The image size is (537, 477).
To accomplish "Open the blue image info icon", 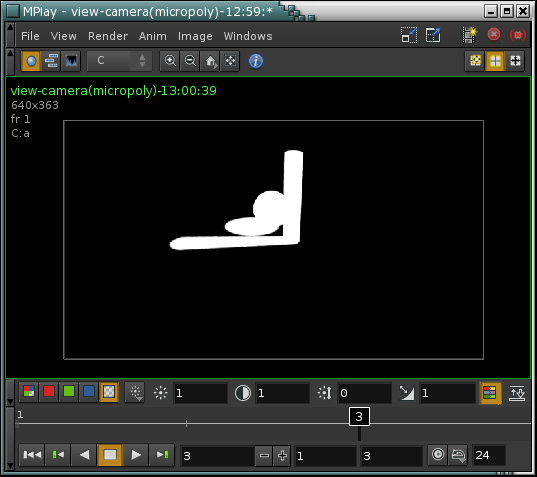I will [256, 61].
